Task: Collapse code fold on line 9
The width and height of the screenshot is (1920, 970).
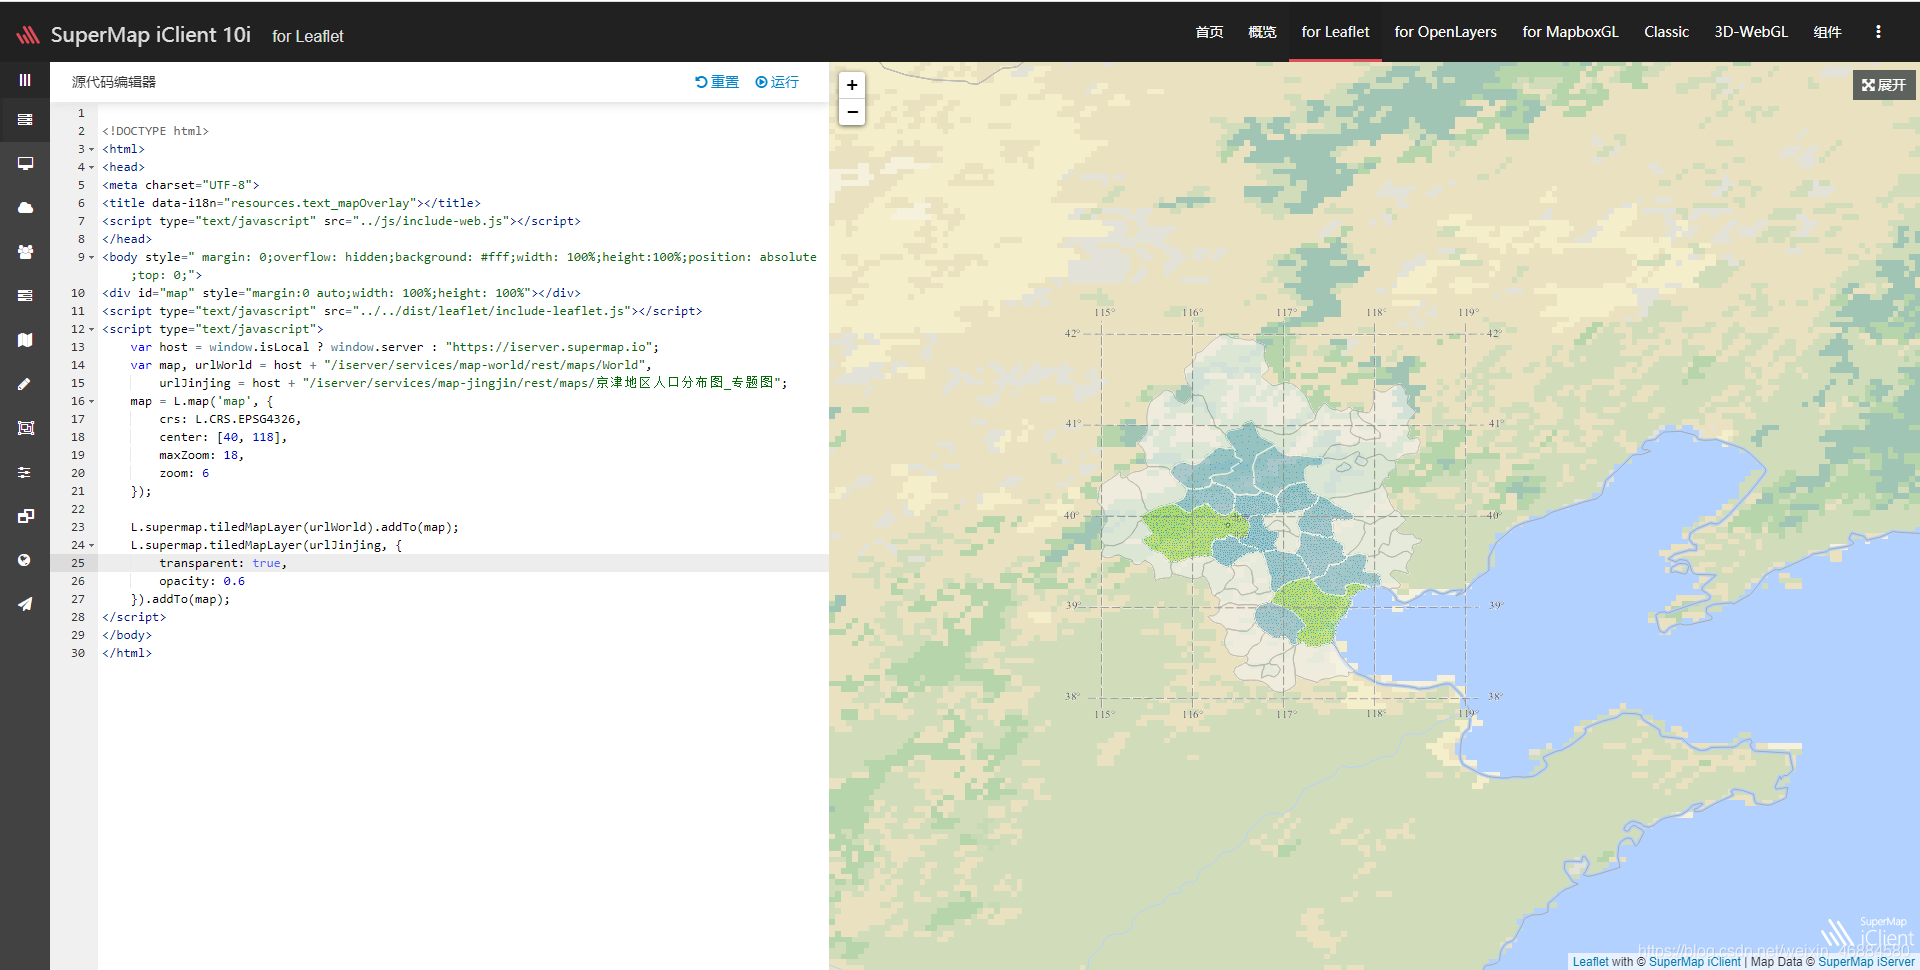Action: [92, 257]
